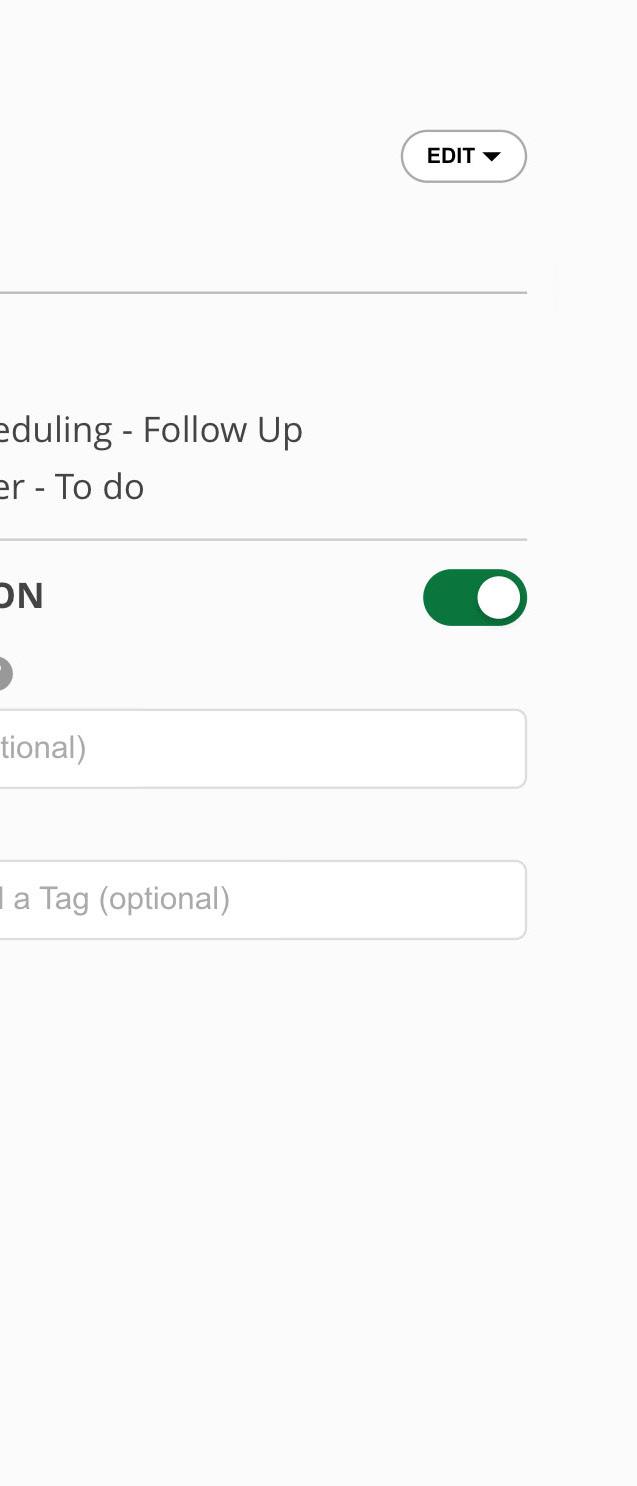Click the 'To do' text line

pyautogui.click(x=72, y=487)
